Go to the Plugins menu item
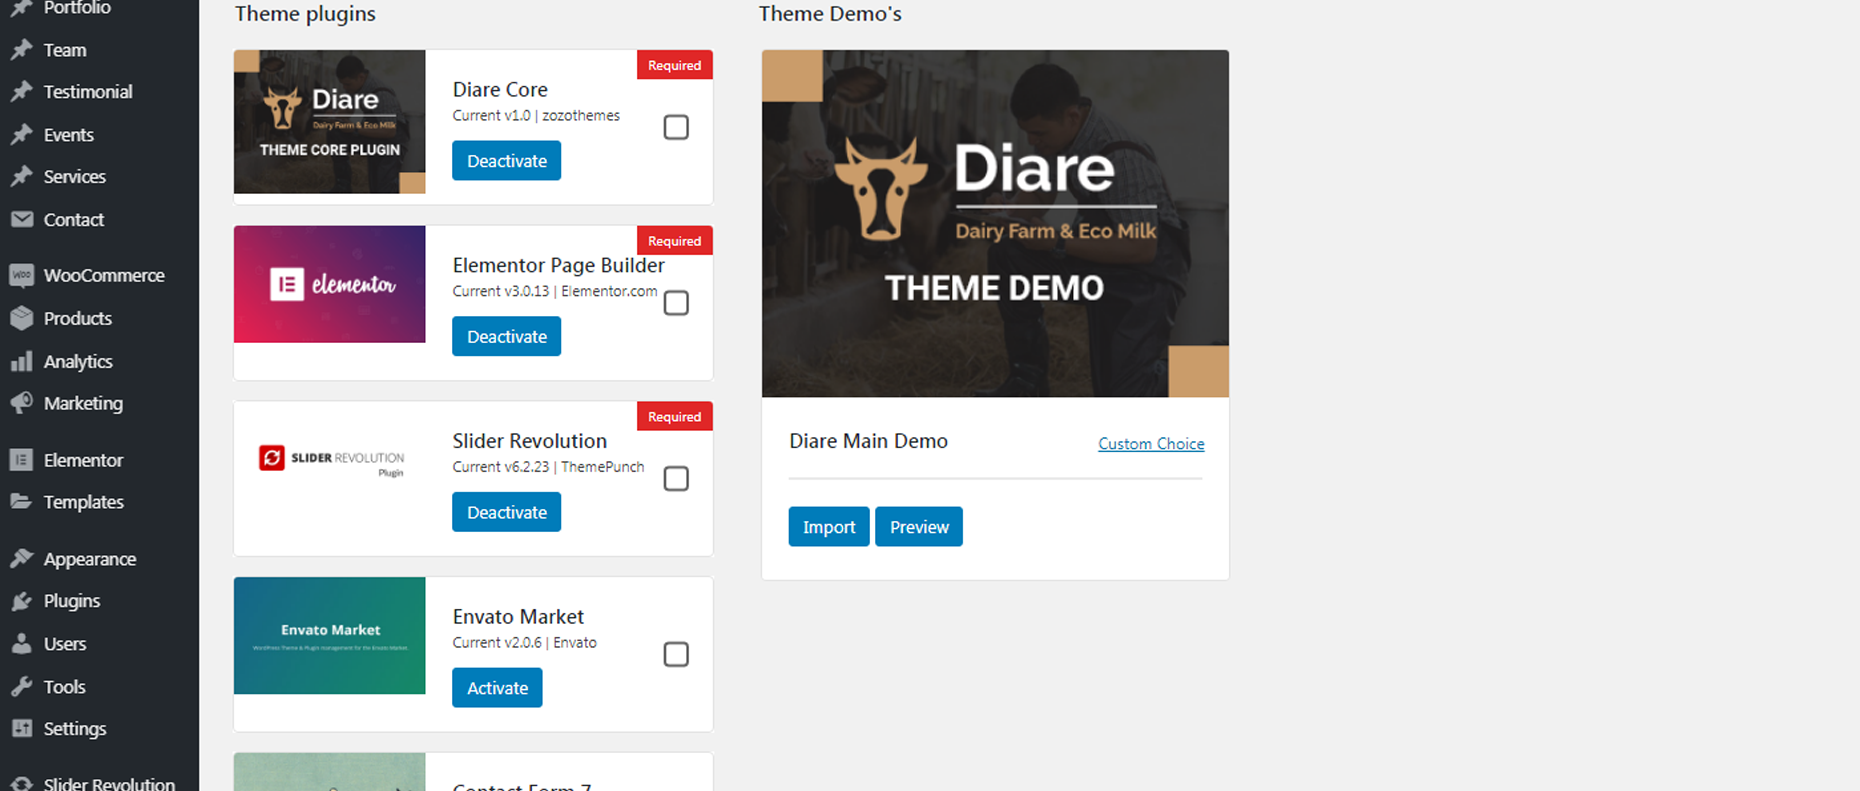The image size is (1860, 791). coord(71,601)
